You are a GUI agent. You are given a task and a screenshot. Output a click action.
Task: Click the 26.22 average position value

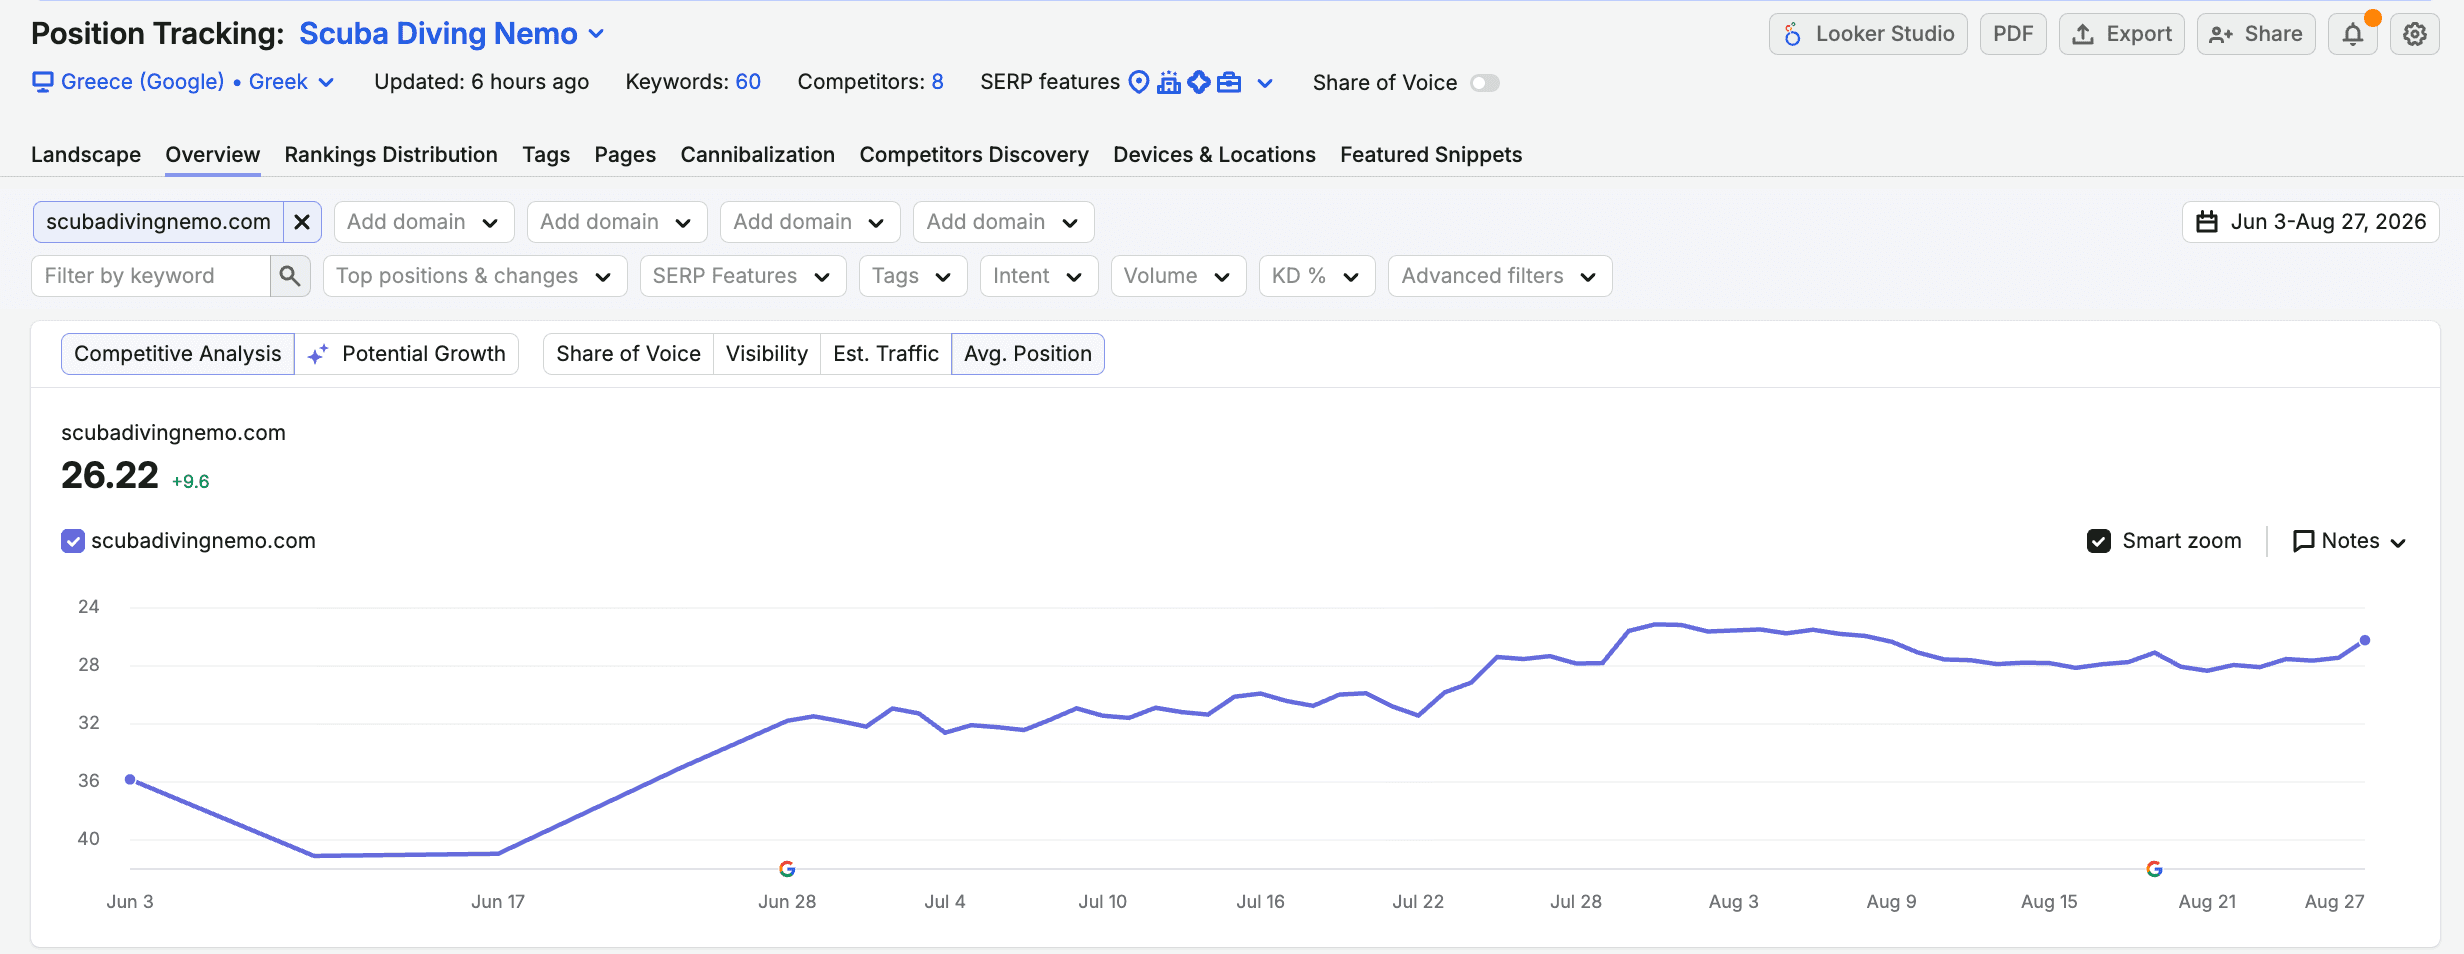pos(110,475)
